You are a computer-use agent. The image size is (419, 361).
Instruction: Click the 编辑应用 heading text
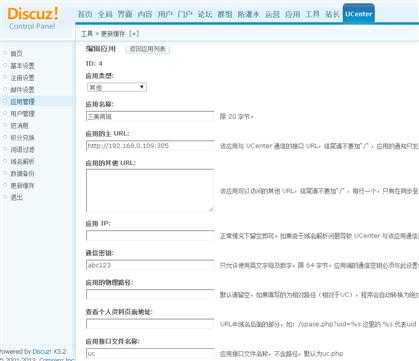101,49
